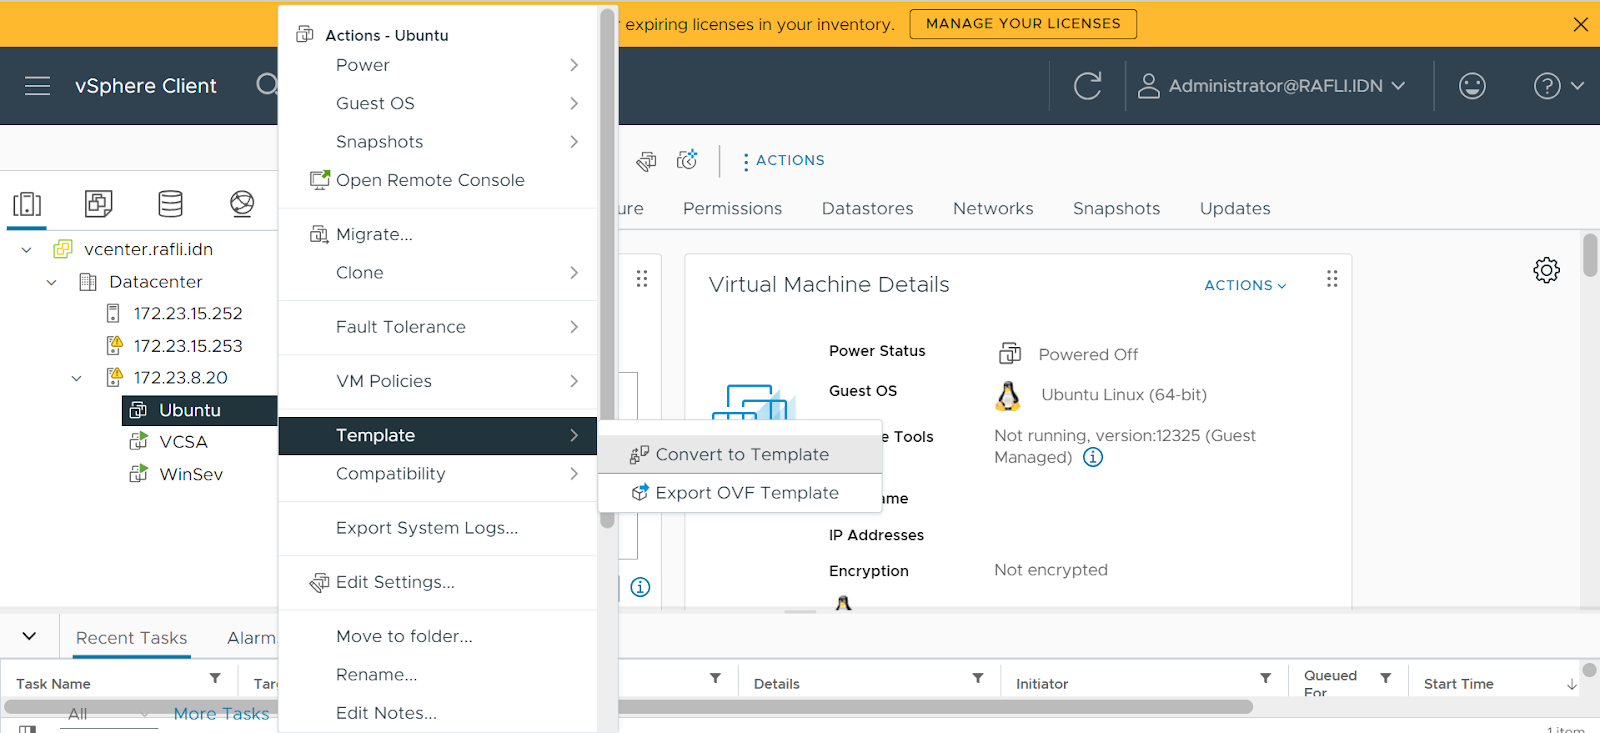
Task: Switch to the Networks tab
Action: pyautogui.click(x=993, y=209)
